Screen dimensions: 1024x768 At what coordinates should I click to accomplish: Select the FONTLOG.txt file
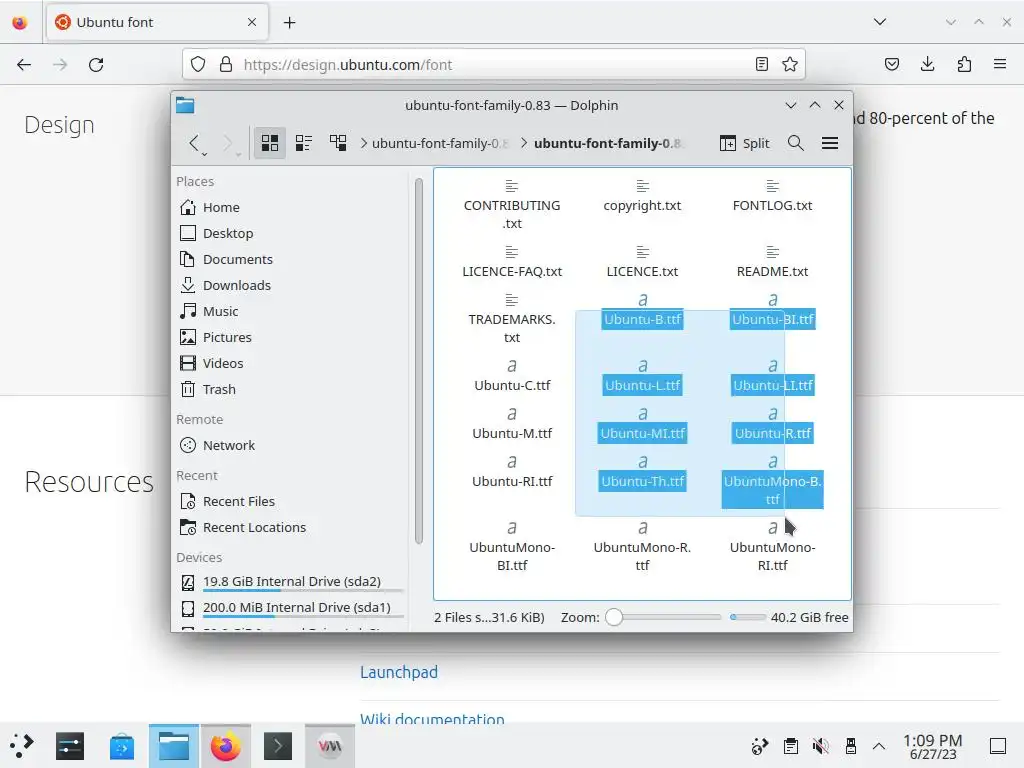tap(773, 196)
